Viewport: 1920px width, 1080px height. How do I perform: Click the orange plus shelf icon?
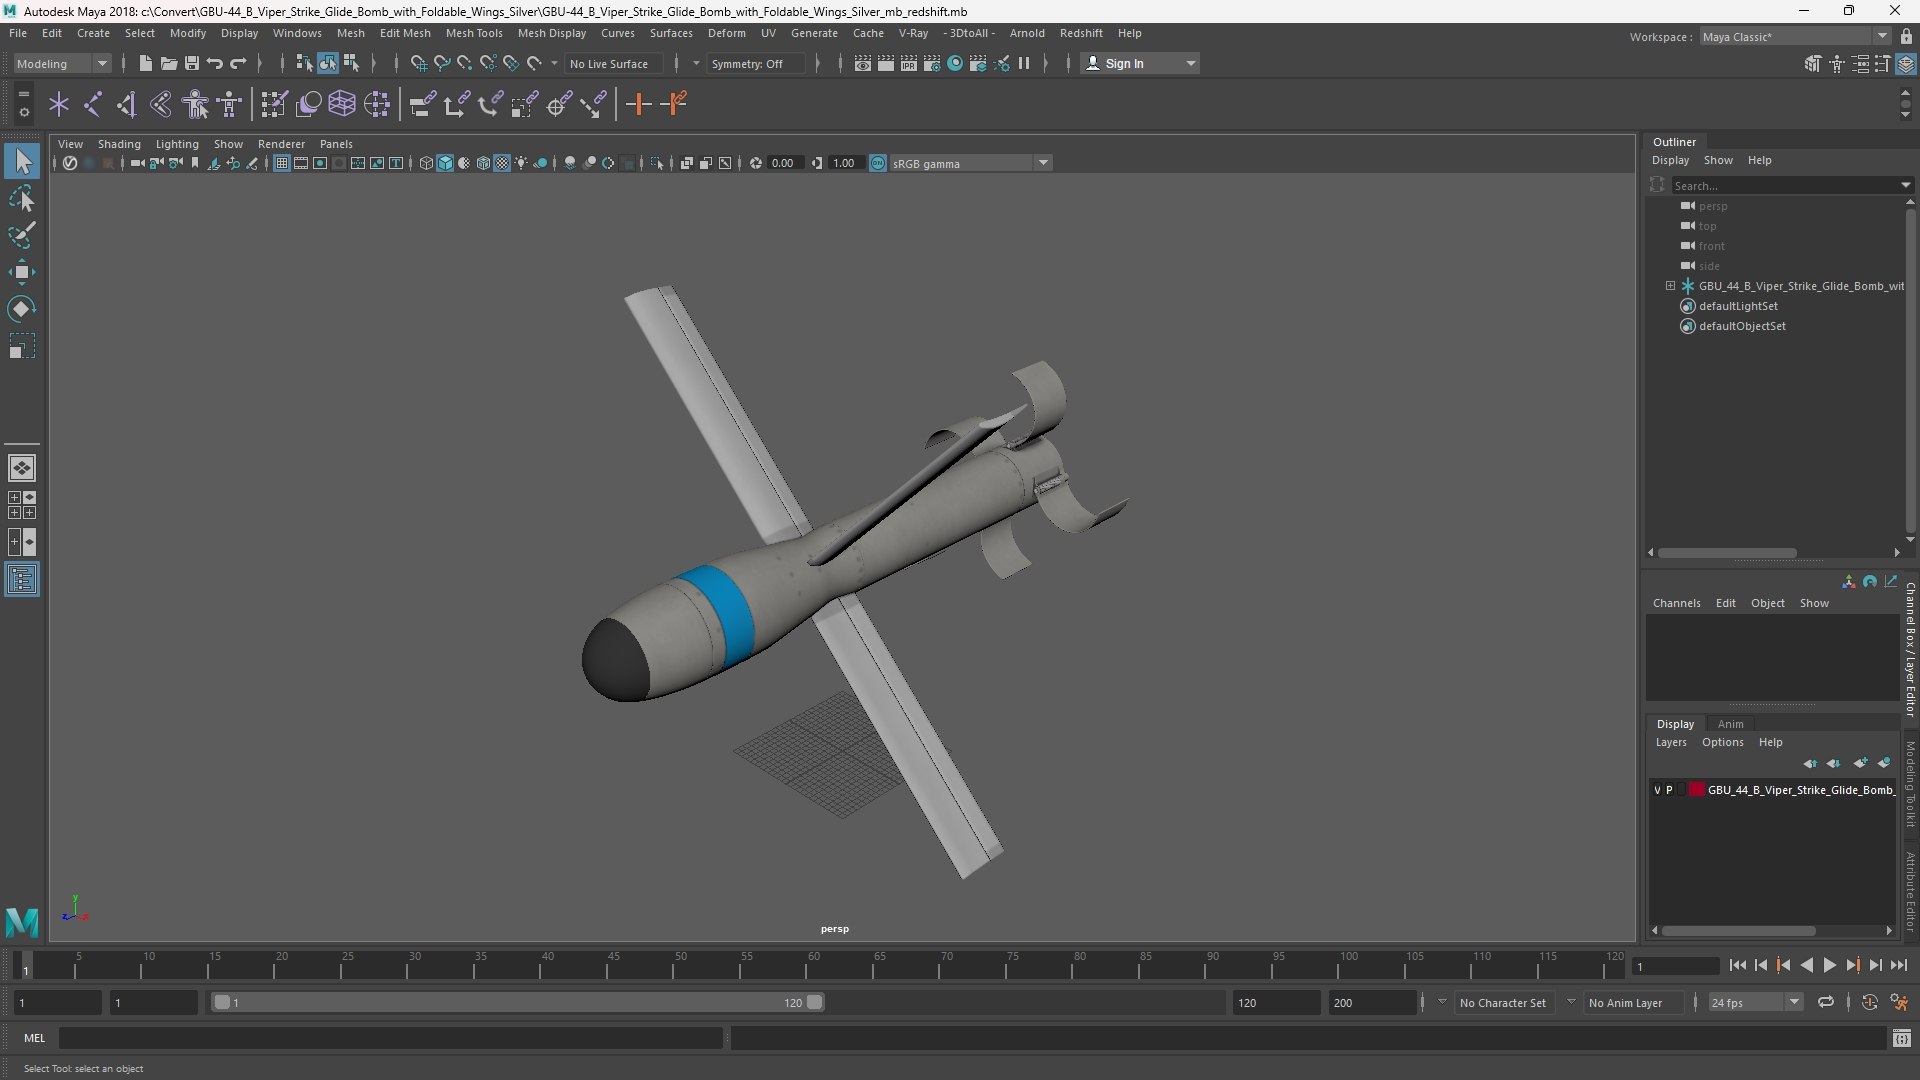[x=638, y=104]
